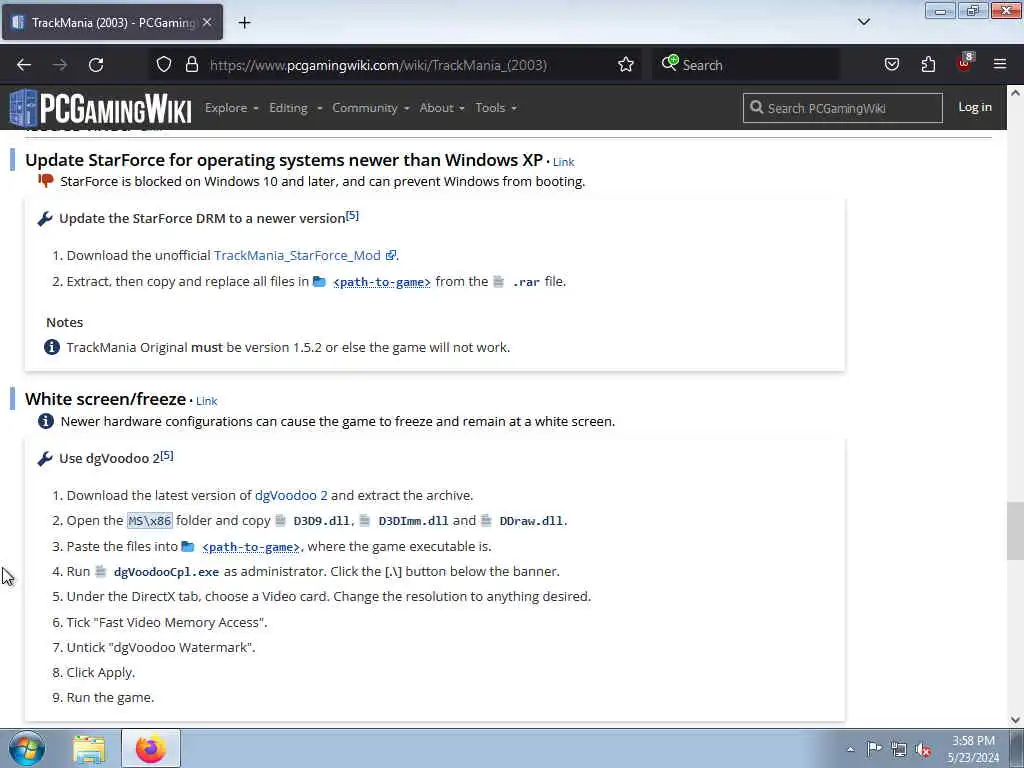Click the file icon before D3D9.dll
The image size is (1024, 768).
(x=280, y=520)
